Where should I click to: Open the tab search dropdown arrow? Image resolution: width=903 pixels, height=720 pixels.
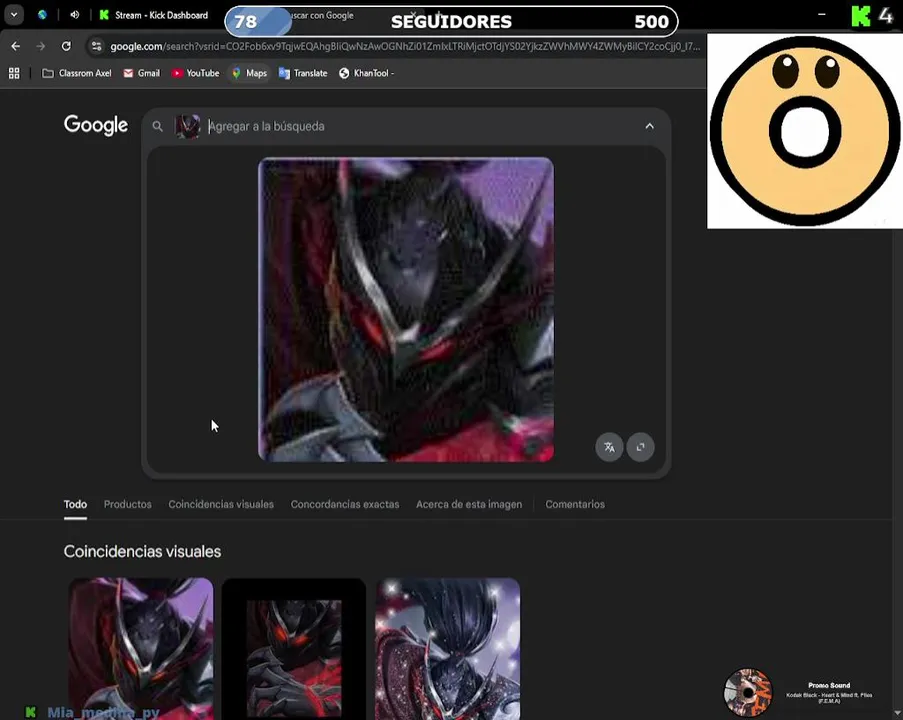[14, 15]
